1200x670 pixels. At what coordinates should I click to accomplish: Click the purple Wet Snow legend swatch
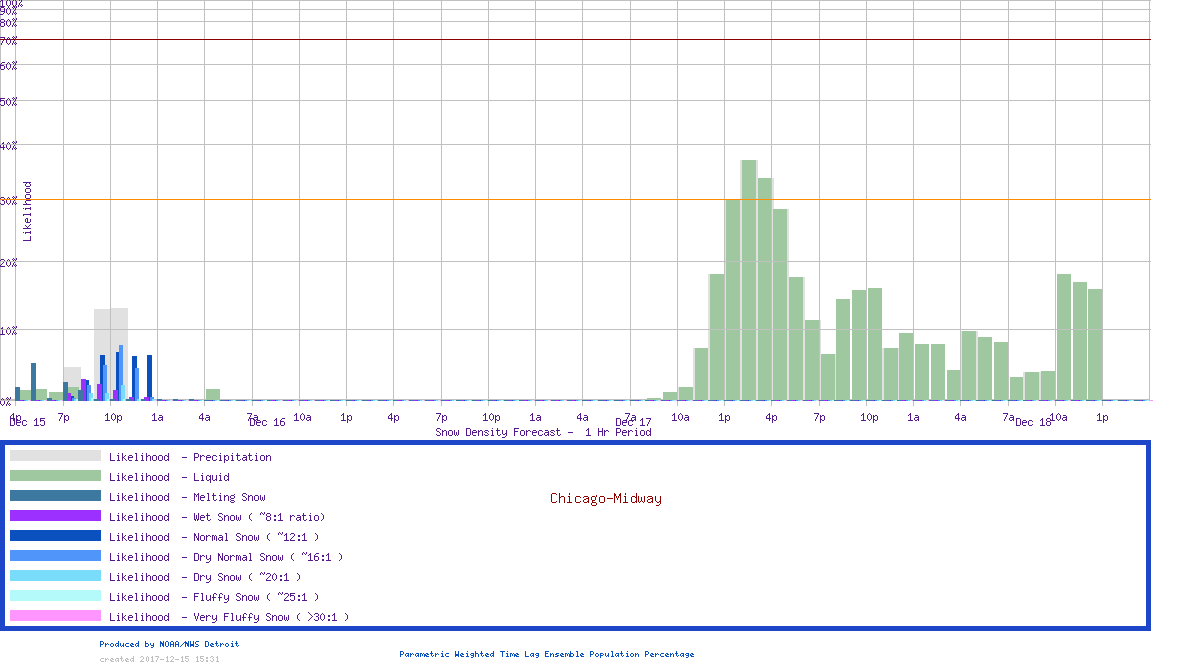tap(55, 517)
